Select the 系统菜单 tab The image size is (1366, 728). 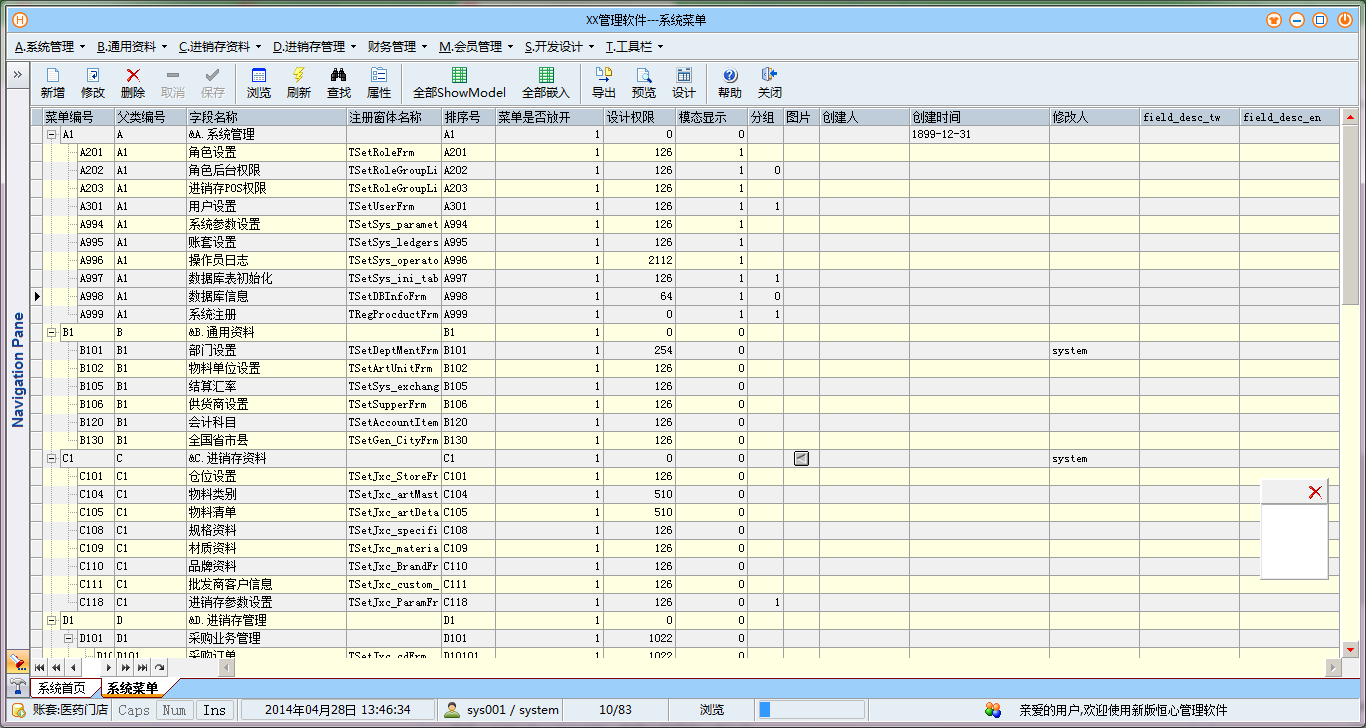[x=133, y=688]
